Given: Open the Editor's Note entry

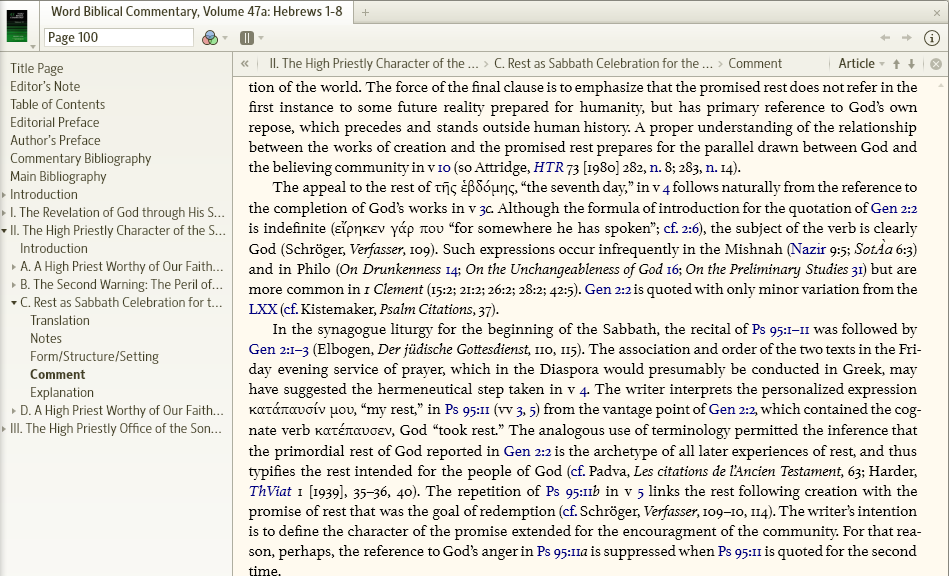Looking at the screenshot, I should point(45,87).
